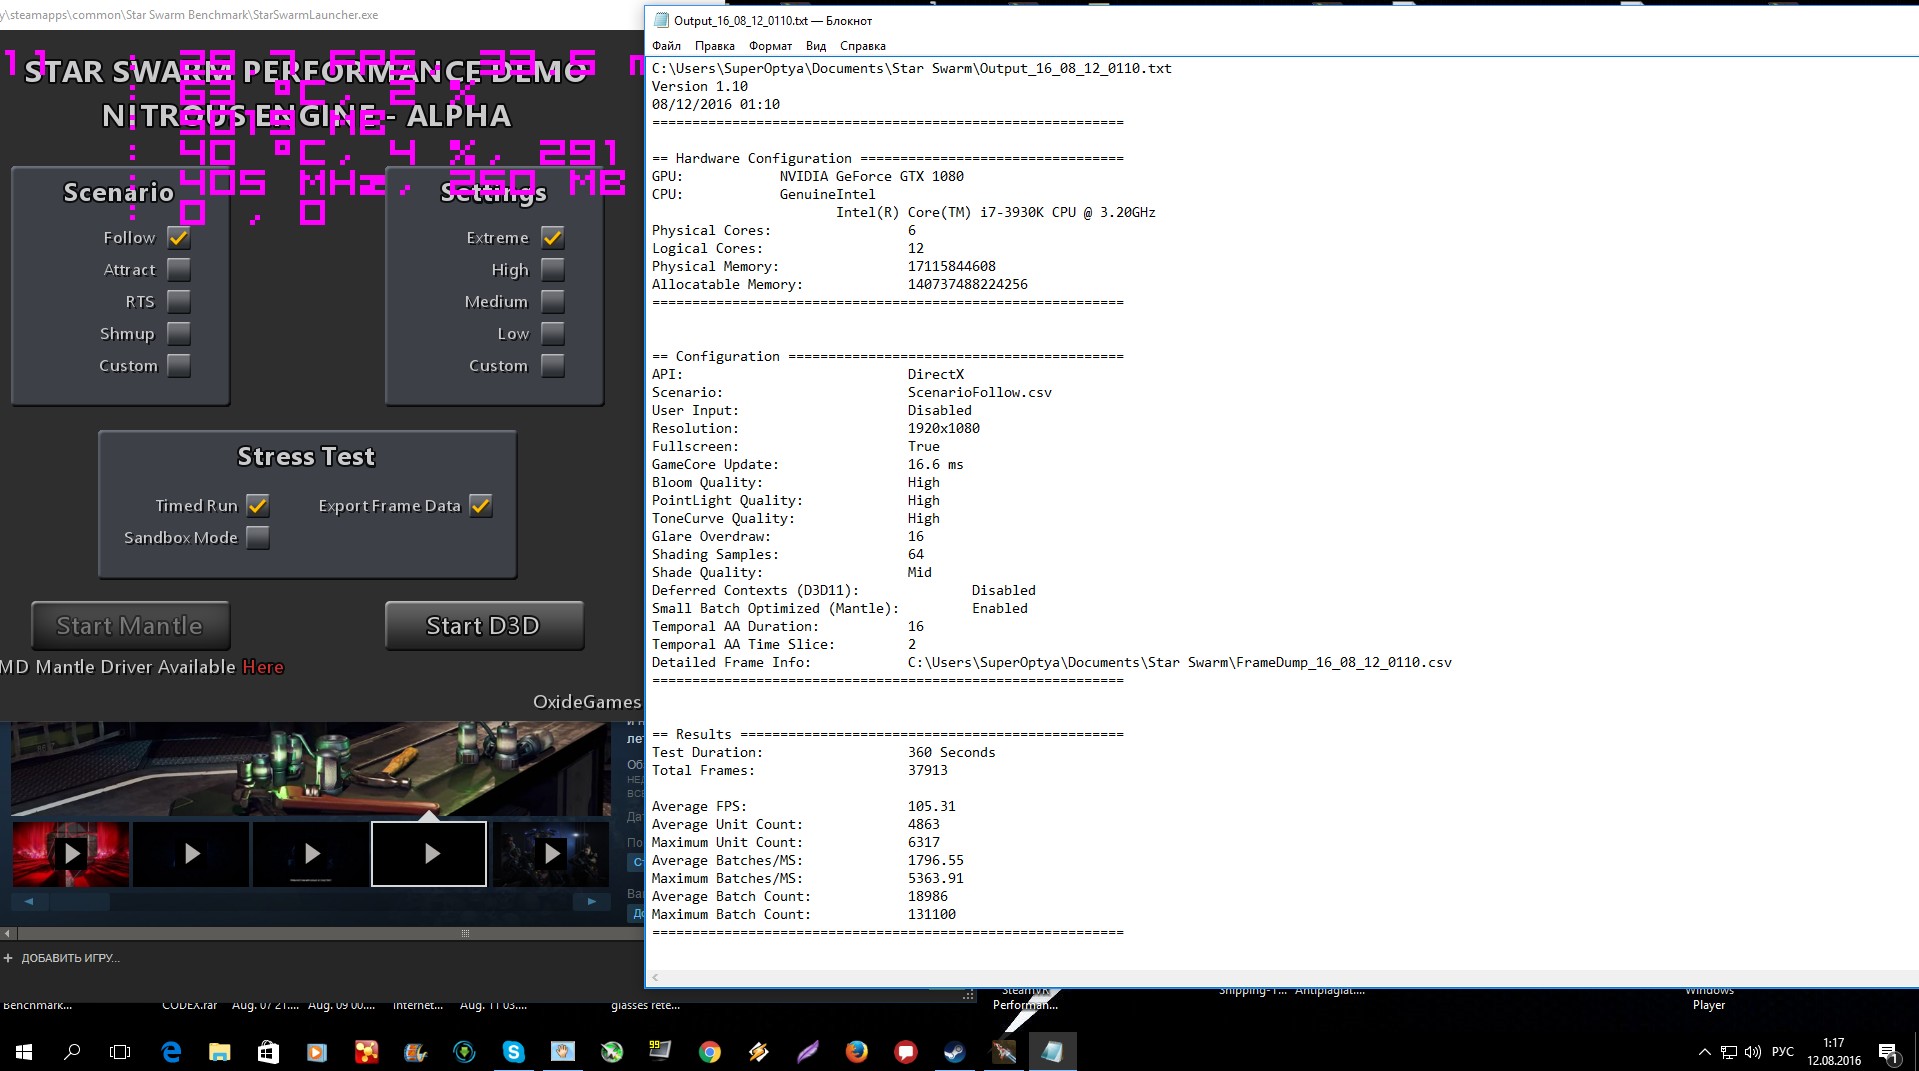Uncheck the Export Frame Data checkbox
The height and width of the screenshot is (1071, 1919).
tap(481, 506)
